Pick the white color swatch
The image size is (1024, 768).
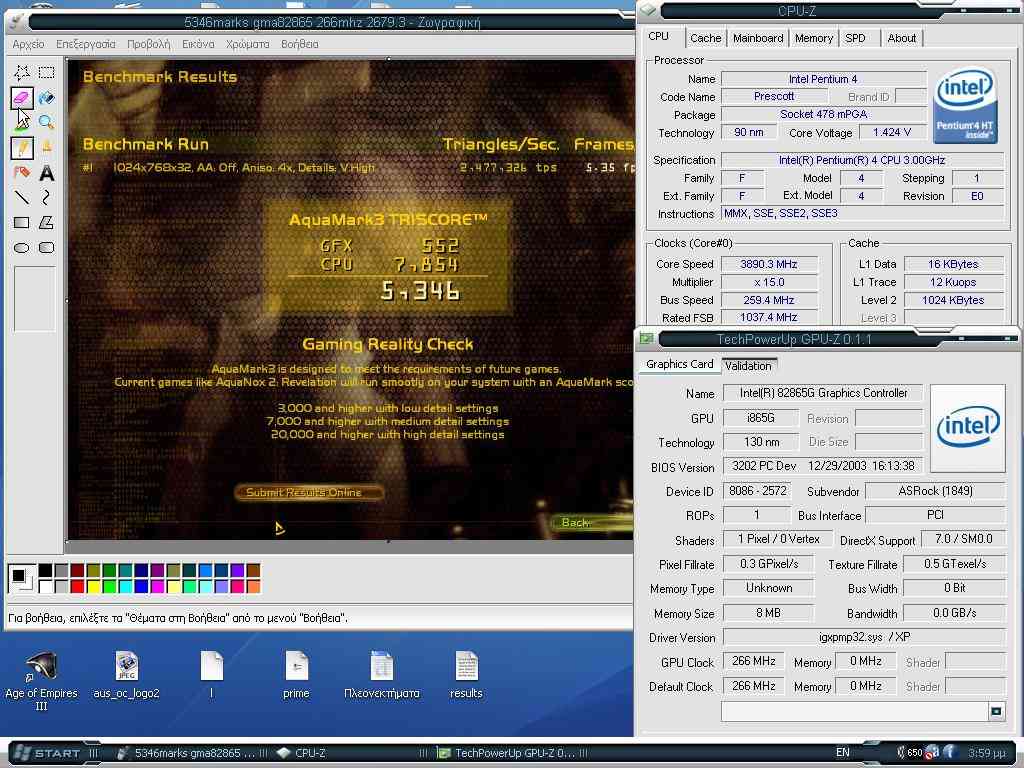tap(45, 586)
